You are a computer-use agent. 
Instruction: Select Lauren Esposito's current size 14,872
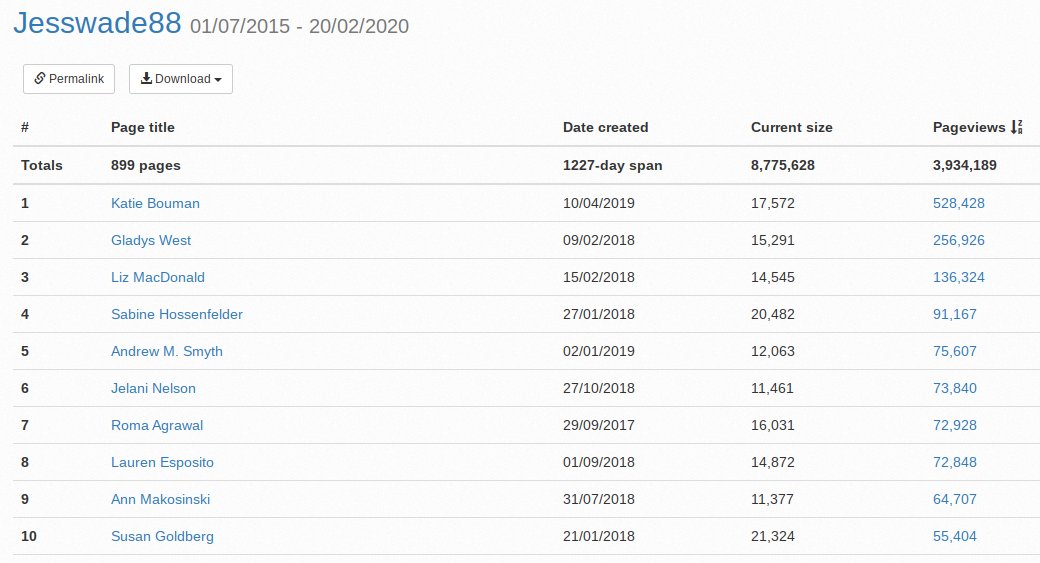tap(773, 463)
